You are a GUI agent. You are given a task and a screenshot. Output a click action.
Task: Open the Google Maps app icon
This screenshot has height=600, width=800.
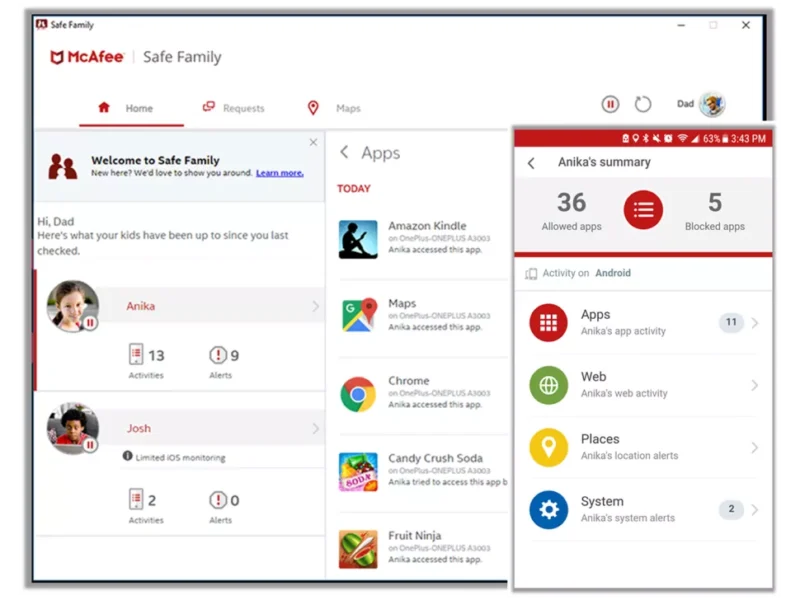358,316
